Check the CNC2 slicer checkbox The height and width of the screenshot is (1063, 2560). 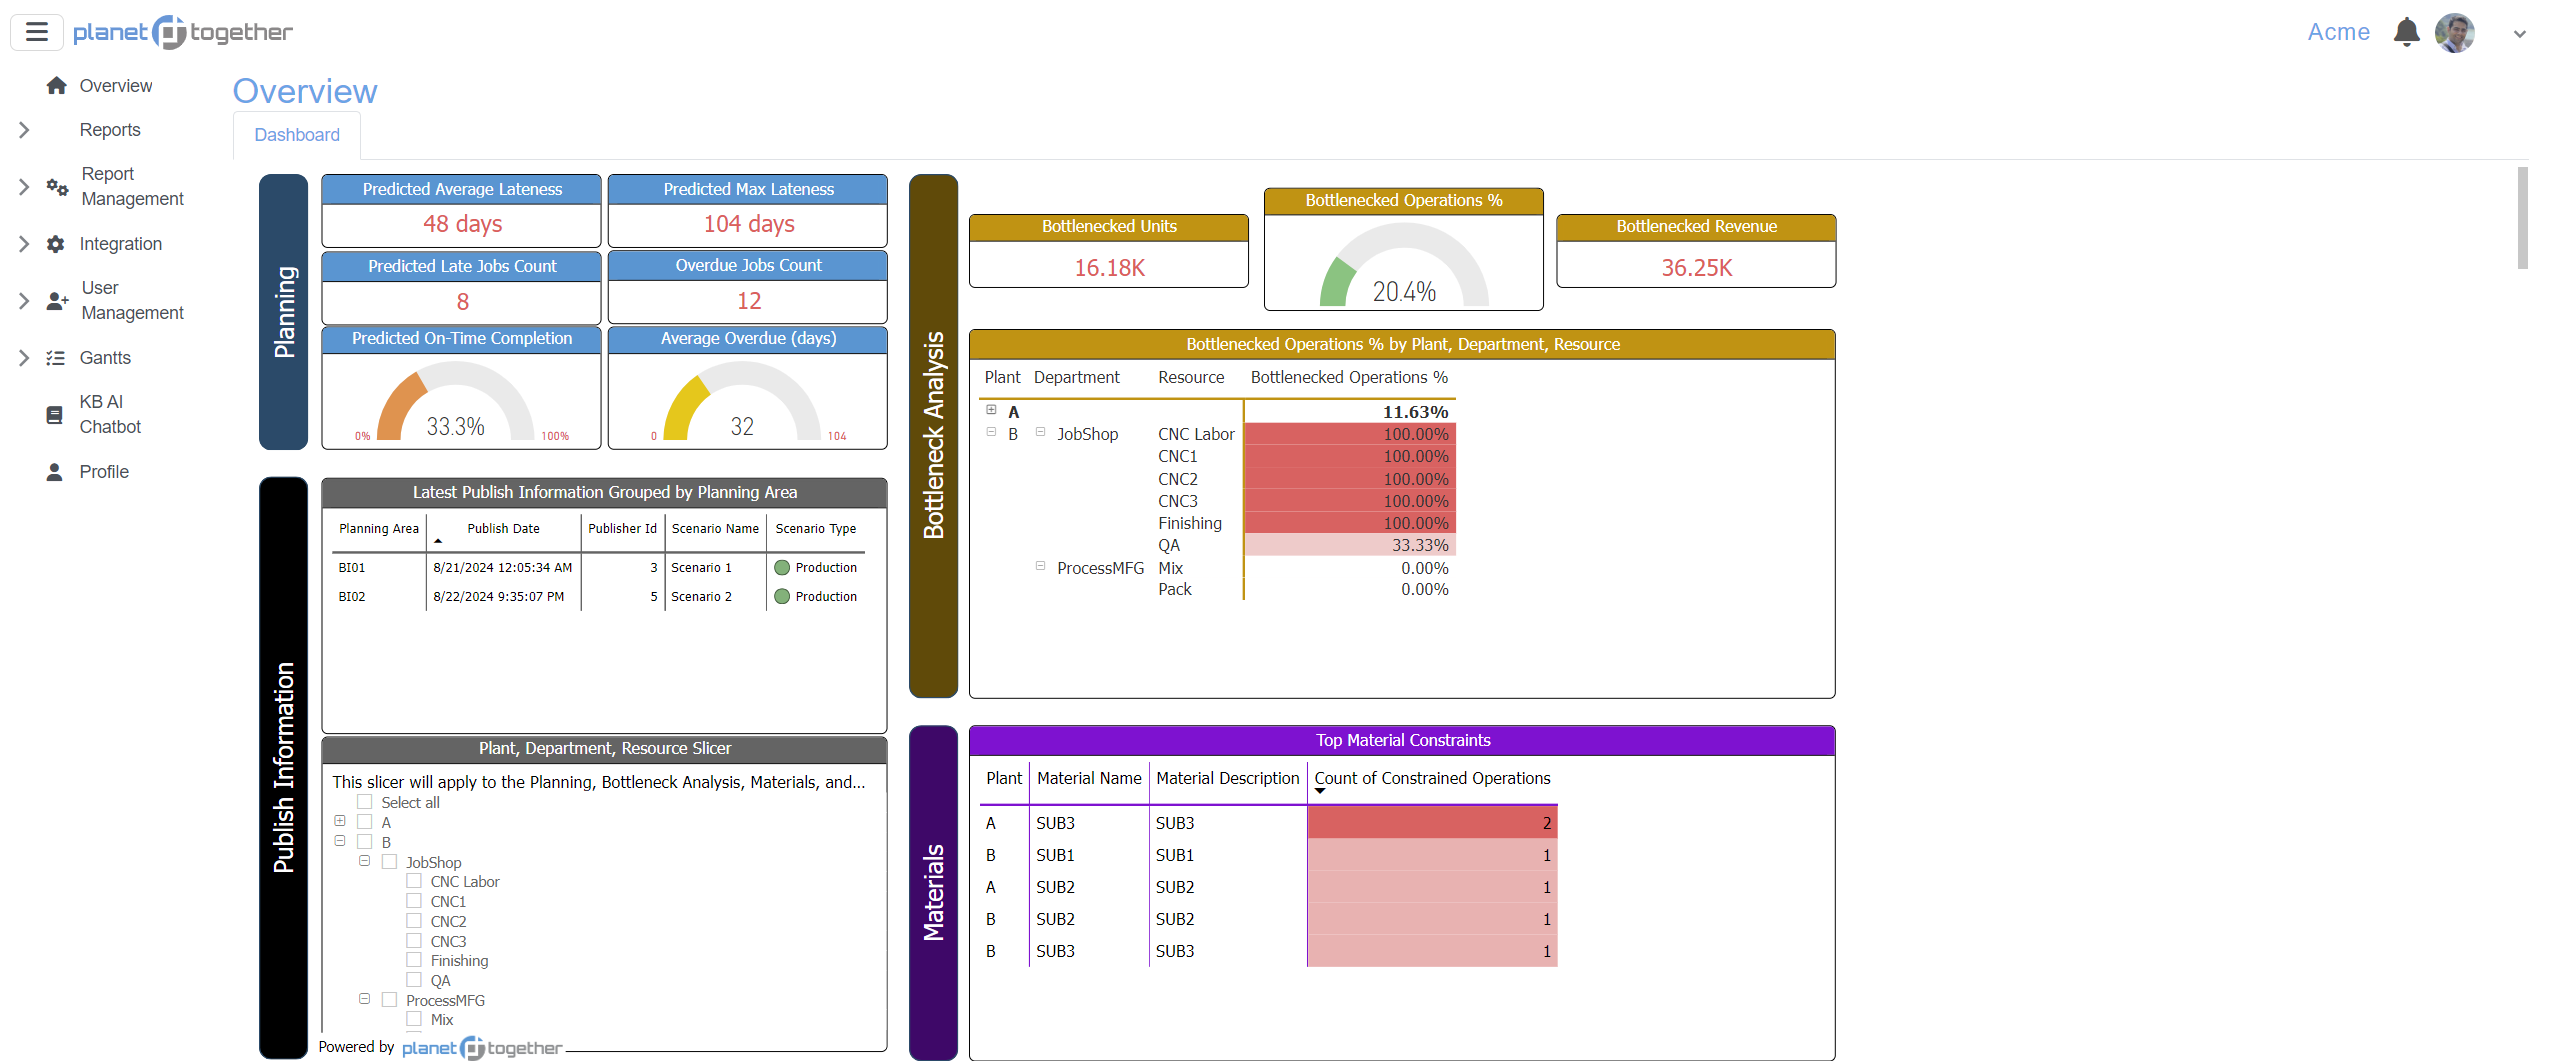(414, 921)
